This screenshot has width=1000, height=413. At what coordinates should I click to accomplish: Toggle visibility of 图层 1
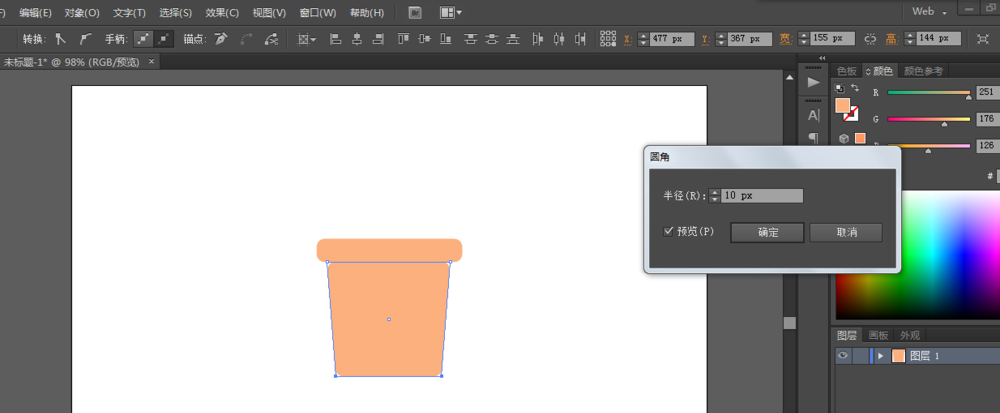point(843,356)
